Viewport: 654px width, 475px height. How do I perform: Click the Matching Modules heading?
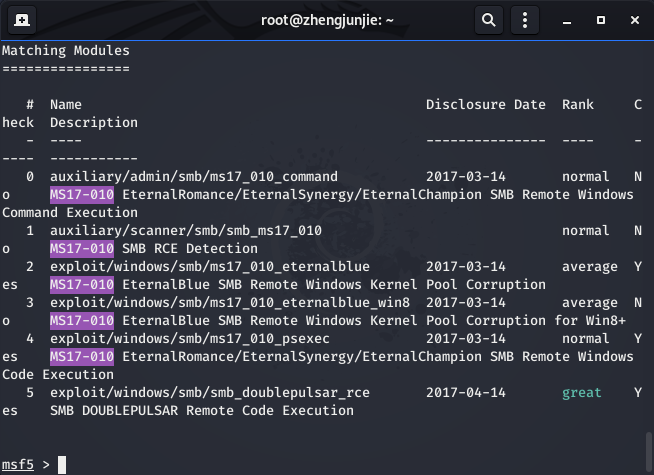(66, 50)
